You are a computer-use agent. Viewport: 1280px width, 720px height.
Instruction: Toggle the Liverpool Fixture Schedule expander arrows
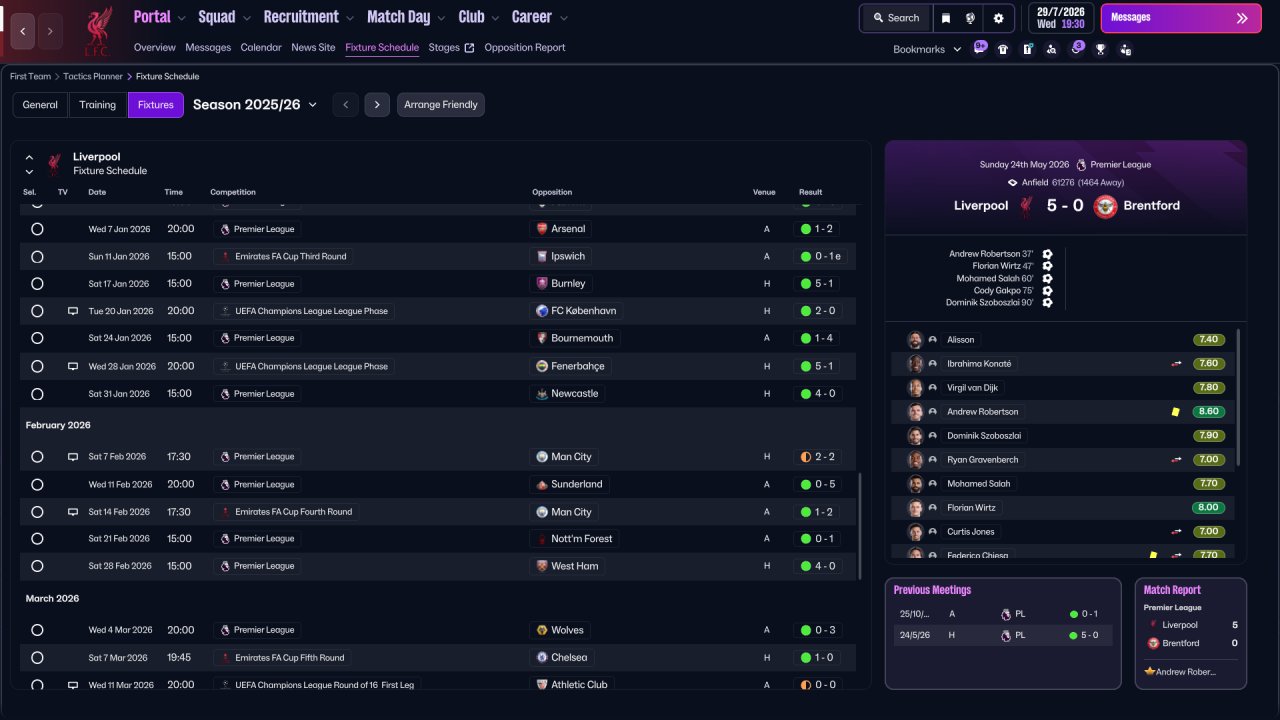[29, 164]
